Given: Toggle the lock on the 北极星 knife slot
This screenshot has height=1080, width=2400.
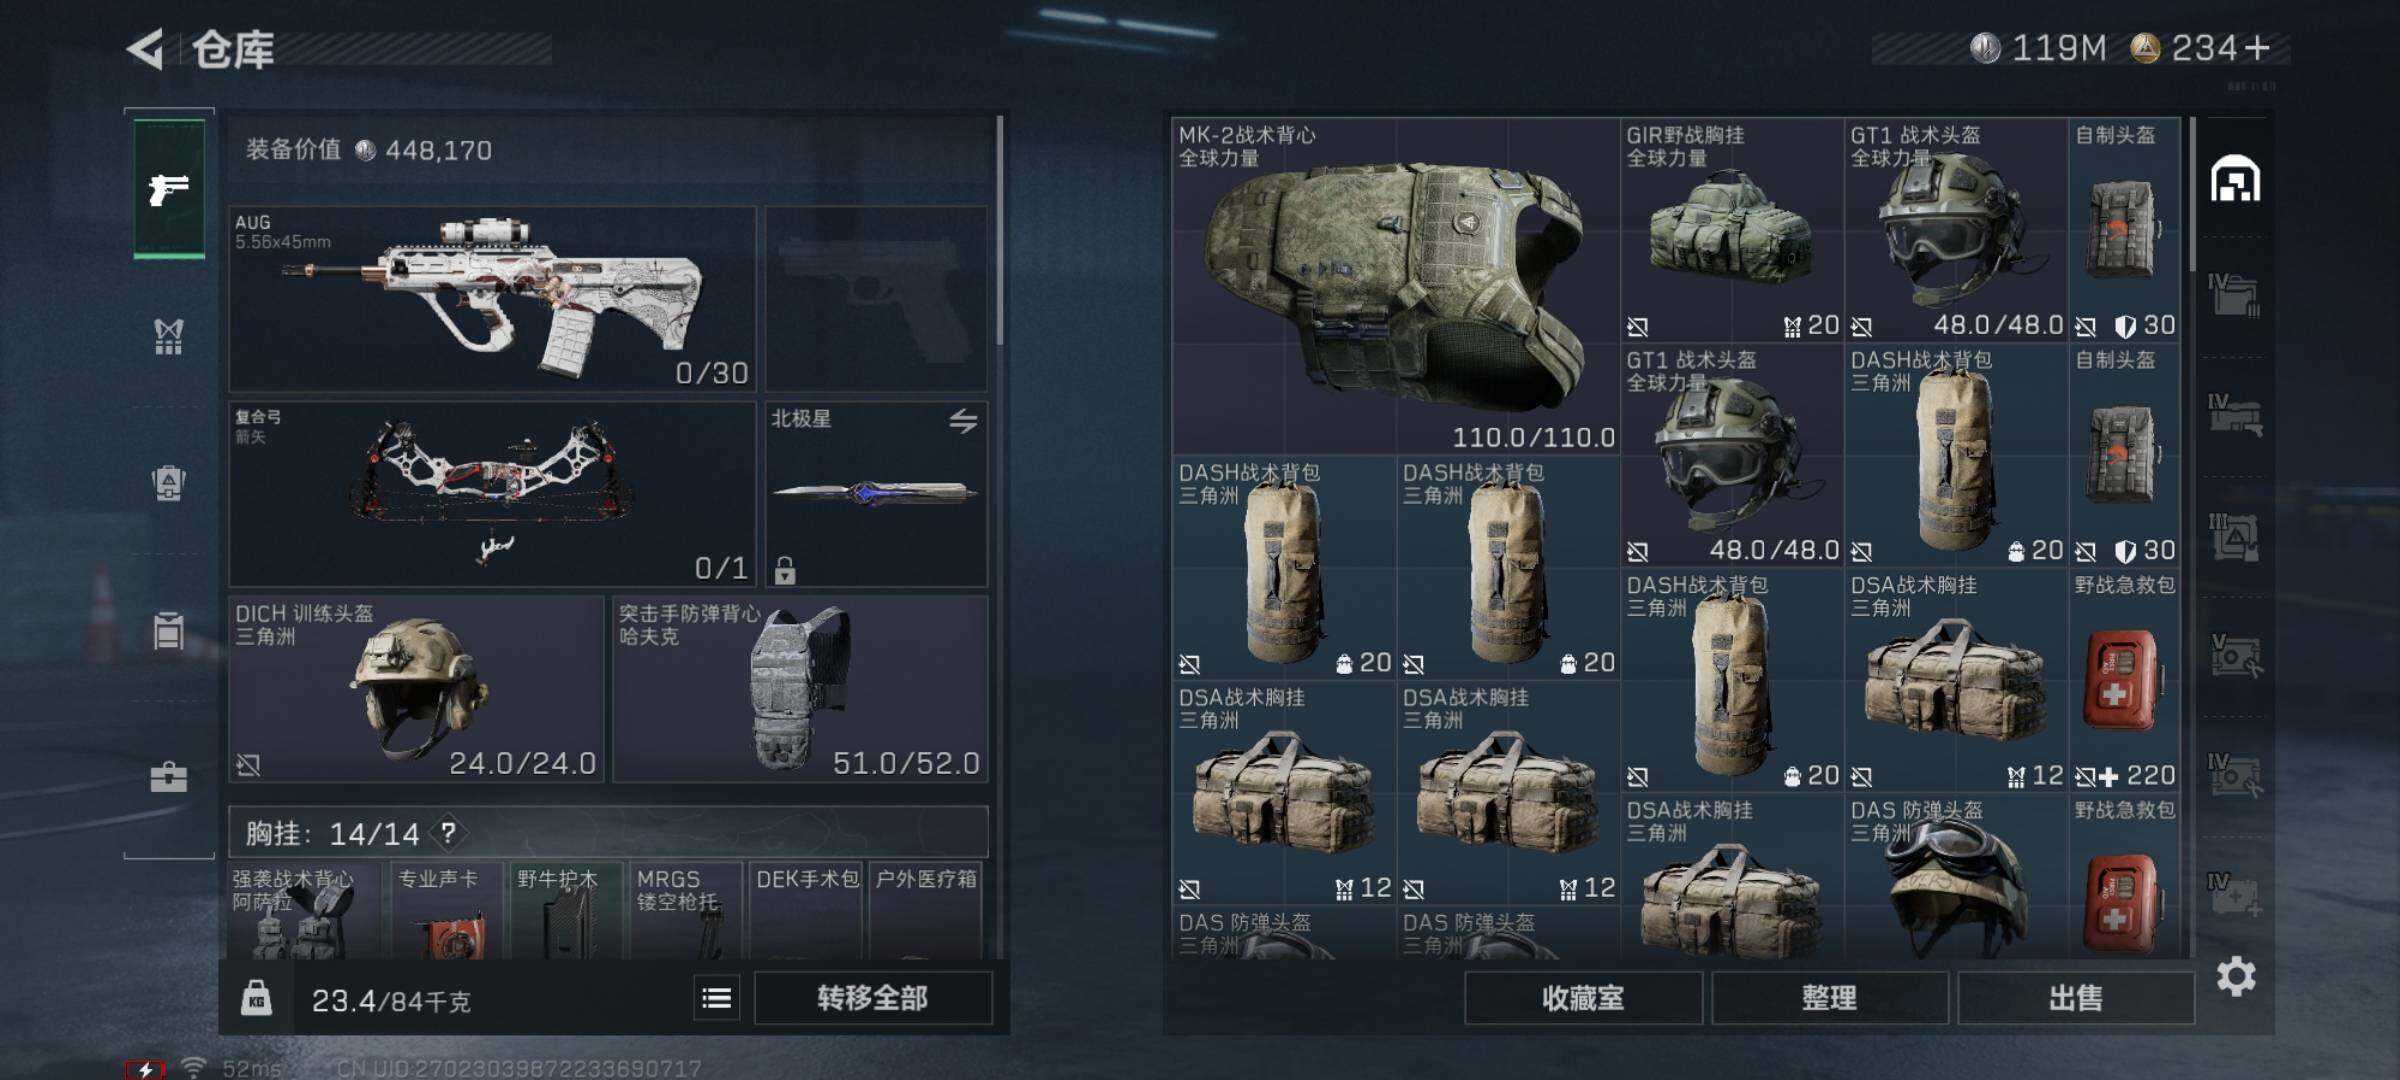Looking at the screenshot, I should tap(785, 570).
